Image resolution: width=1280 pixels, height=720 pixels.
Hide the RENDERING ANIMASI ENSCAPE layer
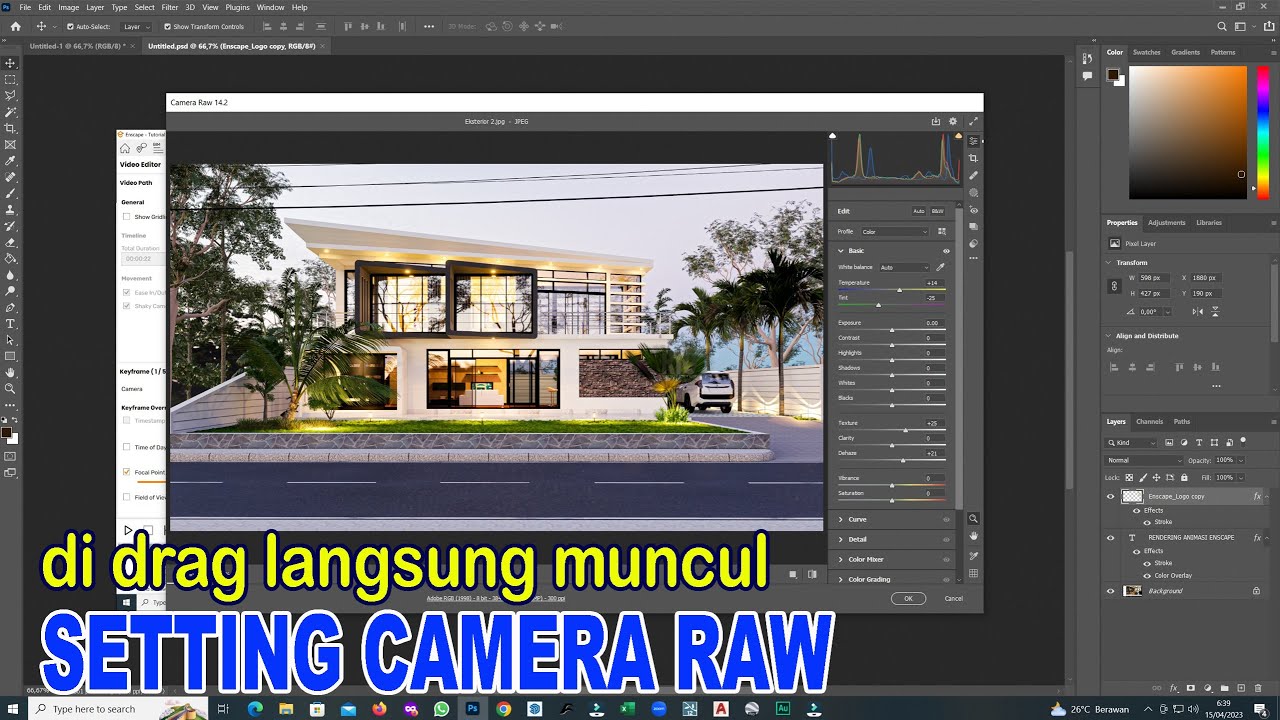tap(1110, 537)
